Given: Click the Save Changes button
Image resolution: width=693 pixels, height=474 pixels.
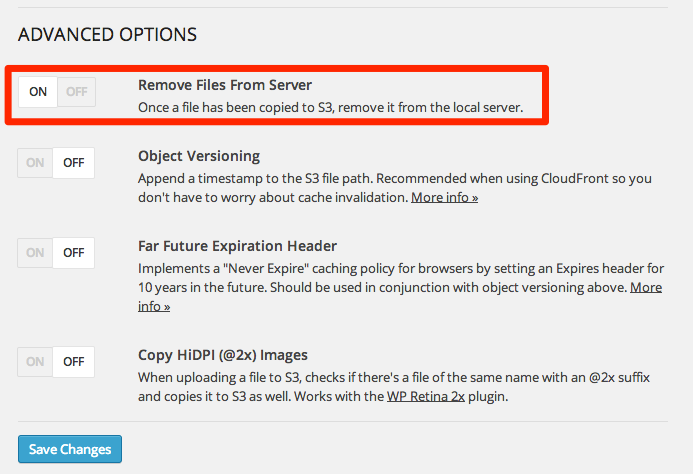Looking at the screenshot, I should click(70, 449).
